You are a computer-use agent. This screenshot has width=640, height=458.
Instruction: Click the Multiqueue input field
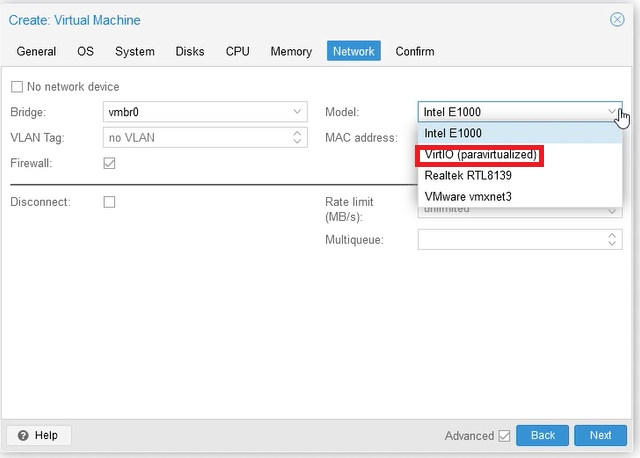510,240
